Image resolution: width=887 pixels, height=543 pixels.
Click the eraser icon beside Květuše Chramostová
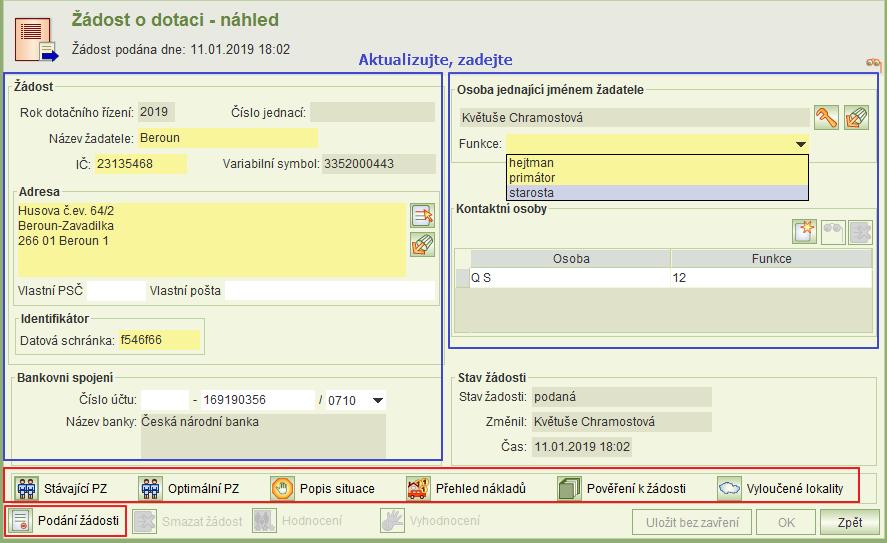[x=856, y=118]
